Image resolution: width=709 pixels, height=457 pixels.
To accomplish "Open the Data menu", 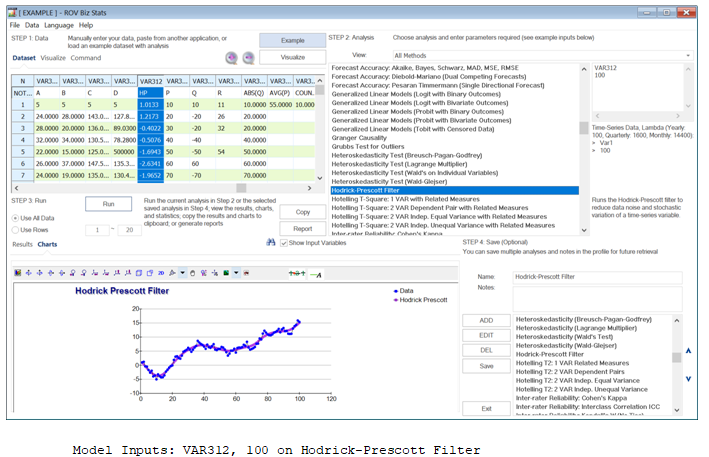I will point(32,25).
